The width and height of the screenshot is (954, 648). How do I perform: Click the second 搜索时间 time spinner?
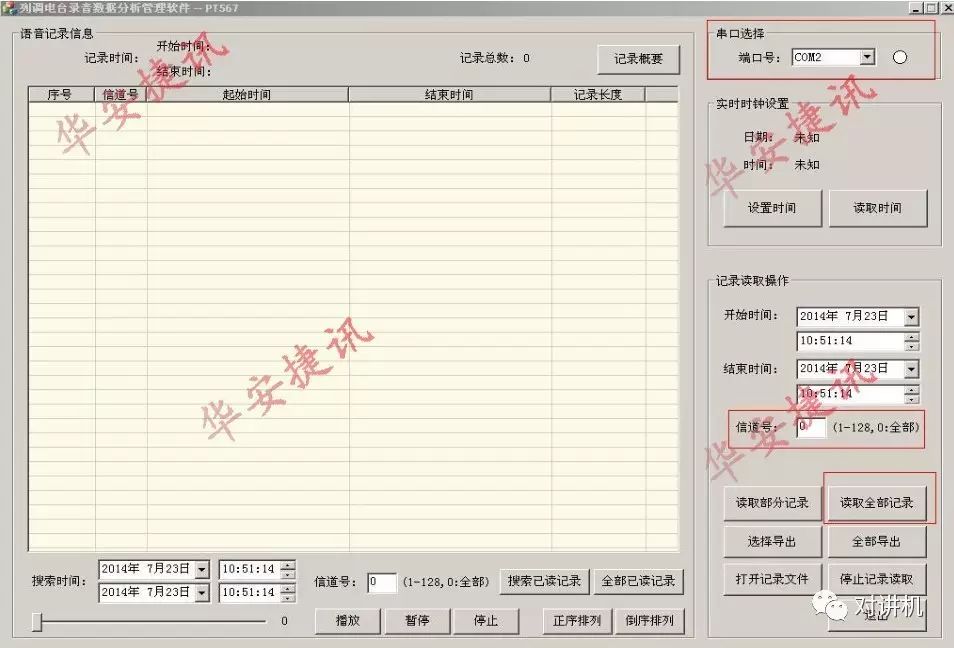(288, 593)
